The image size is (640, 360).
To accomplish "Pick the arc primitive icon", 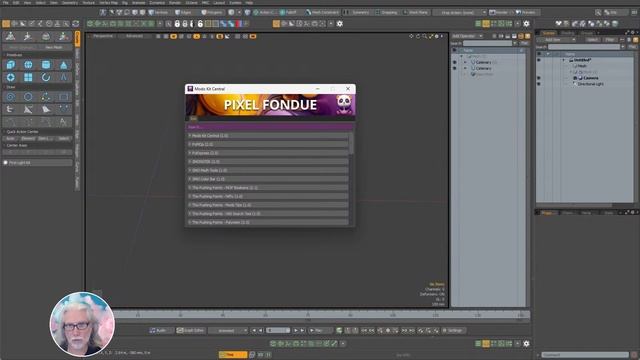I will tap(46, 77).
